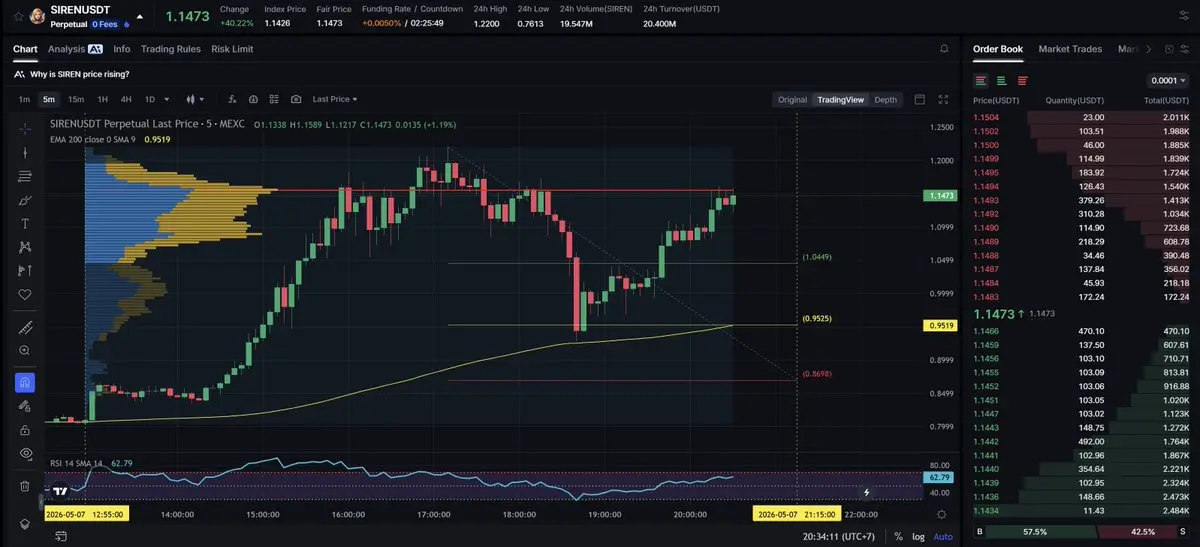Image resolution: width=1200 pixels, height=547 pixels.
Task: Toggle log scale button
Action: [x=918, y=537]
